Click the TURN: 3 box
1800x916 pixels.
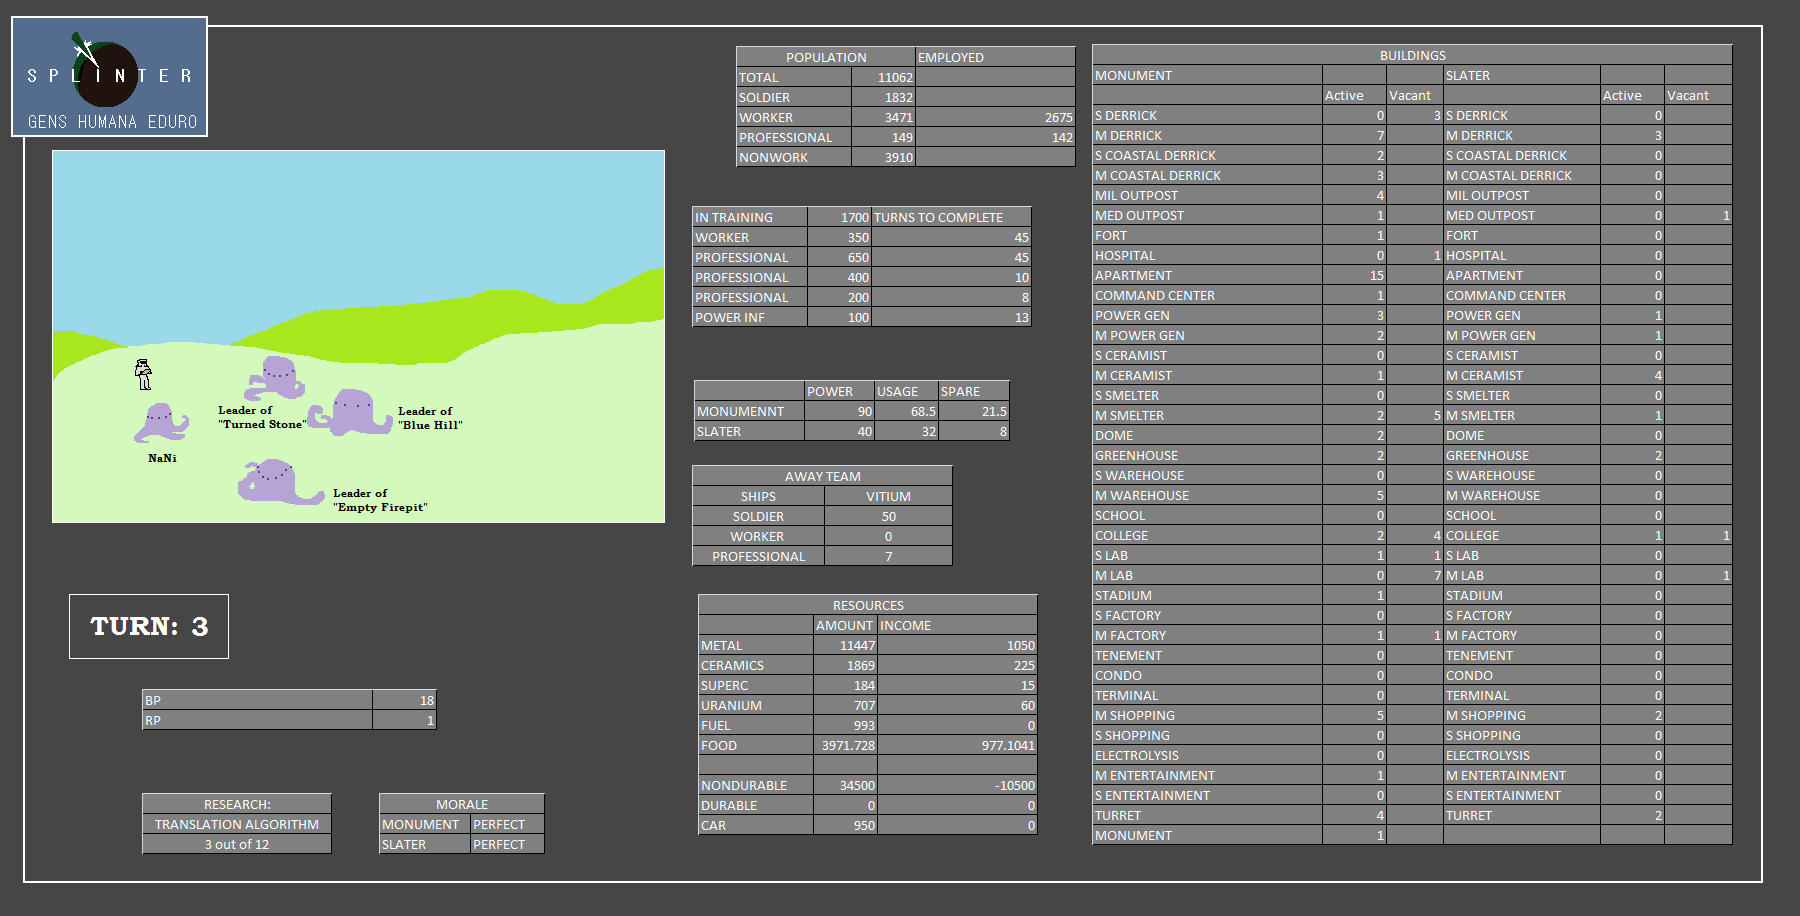tap(149, 627)
